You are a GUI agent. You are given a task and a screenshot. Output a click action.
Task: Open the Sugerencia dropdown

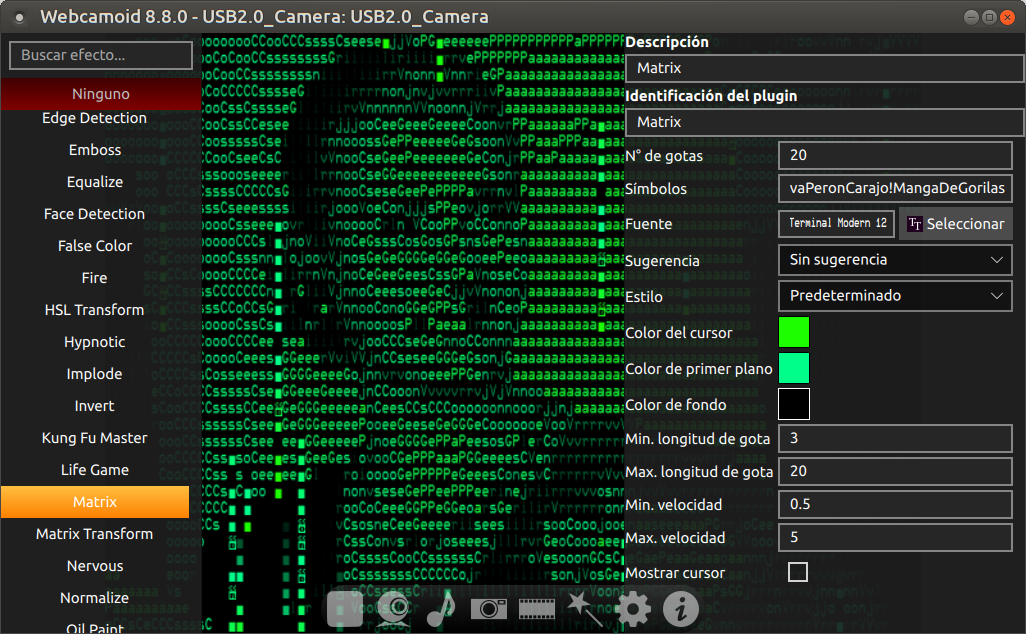point(895,260)
